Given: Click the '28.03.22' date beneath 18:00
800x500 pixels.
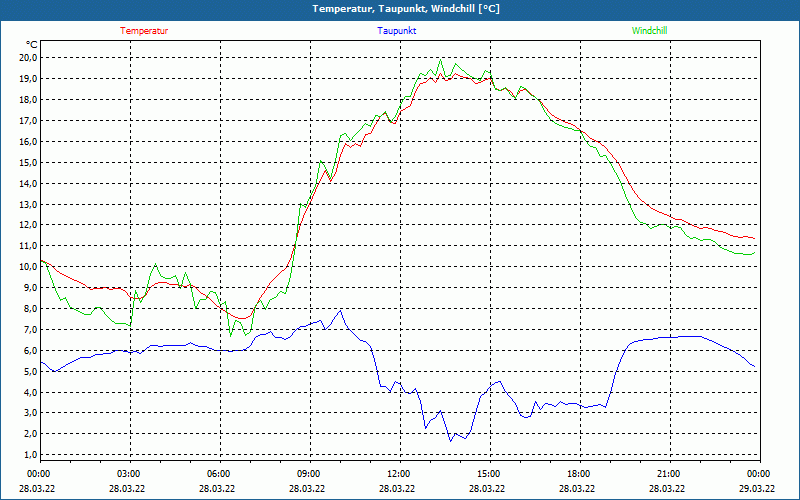Looking at the screenshot, I should coord(577,488).
